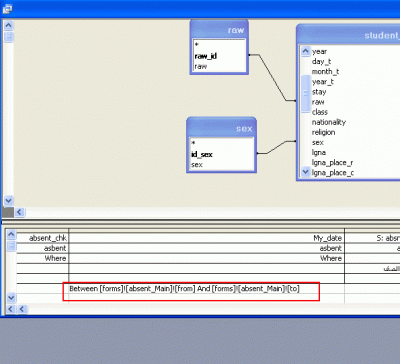This screenshot has height=364, width=400.
Task: Select the day_t field in the student table
Action: click(321, 61)
